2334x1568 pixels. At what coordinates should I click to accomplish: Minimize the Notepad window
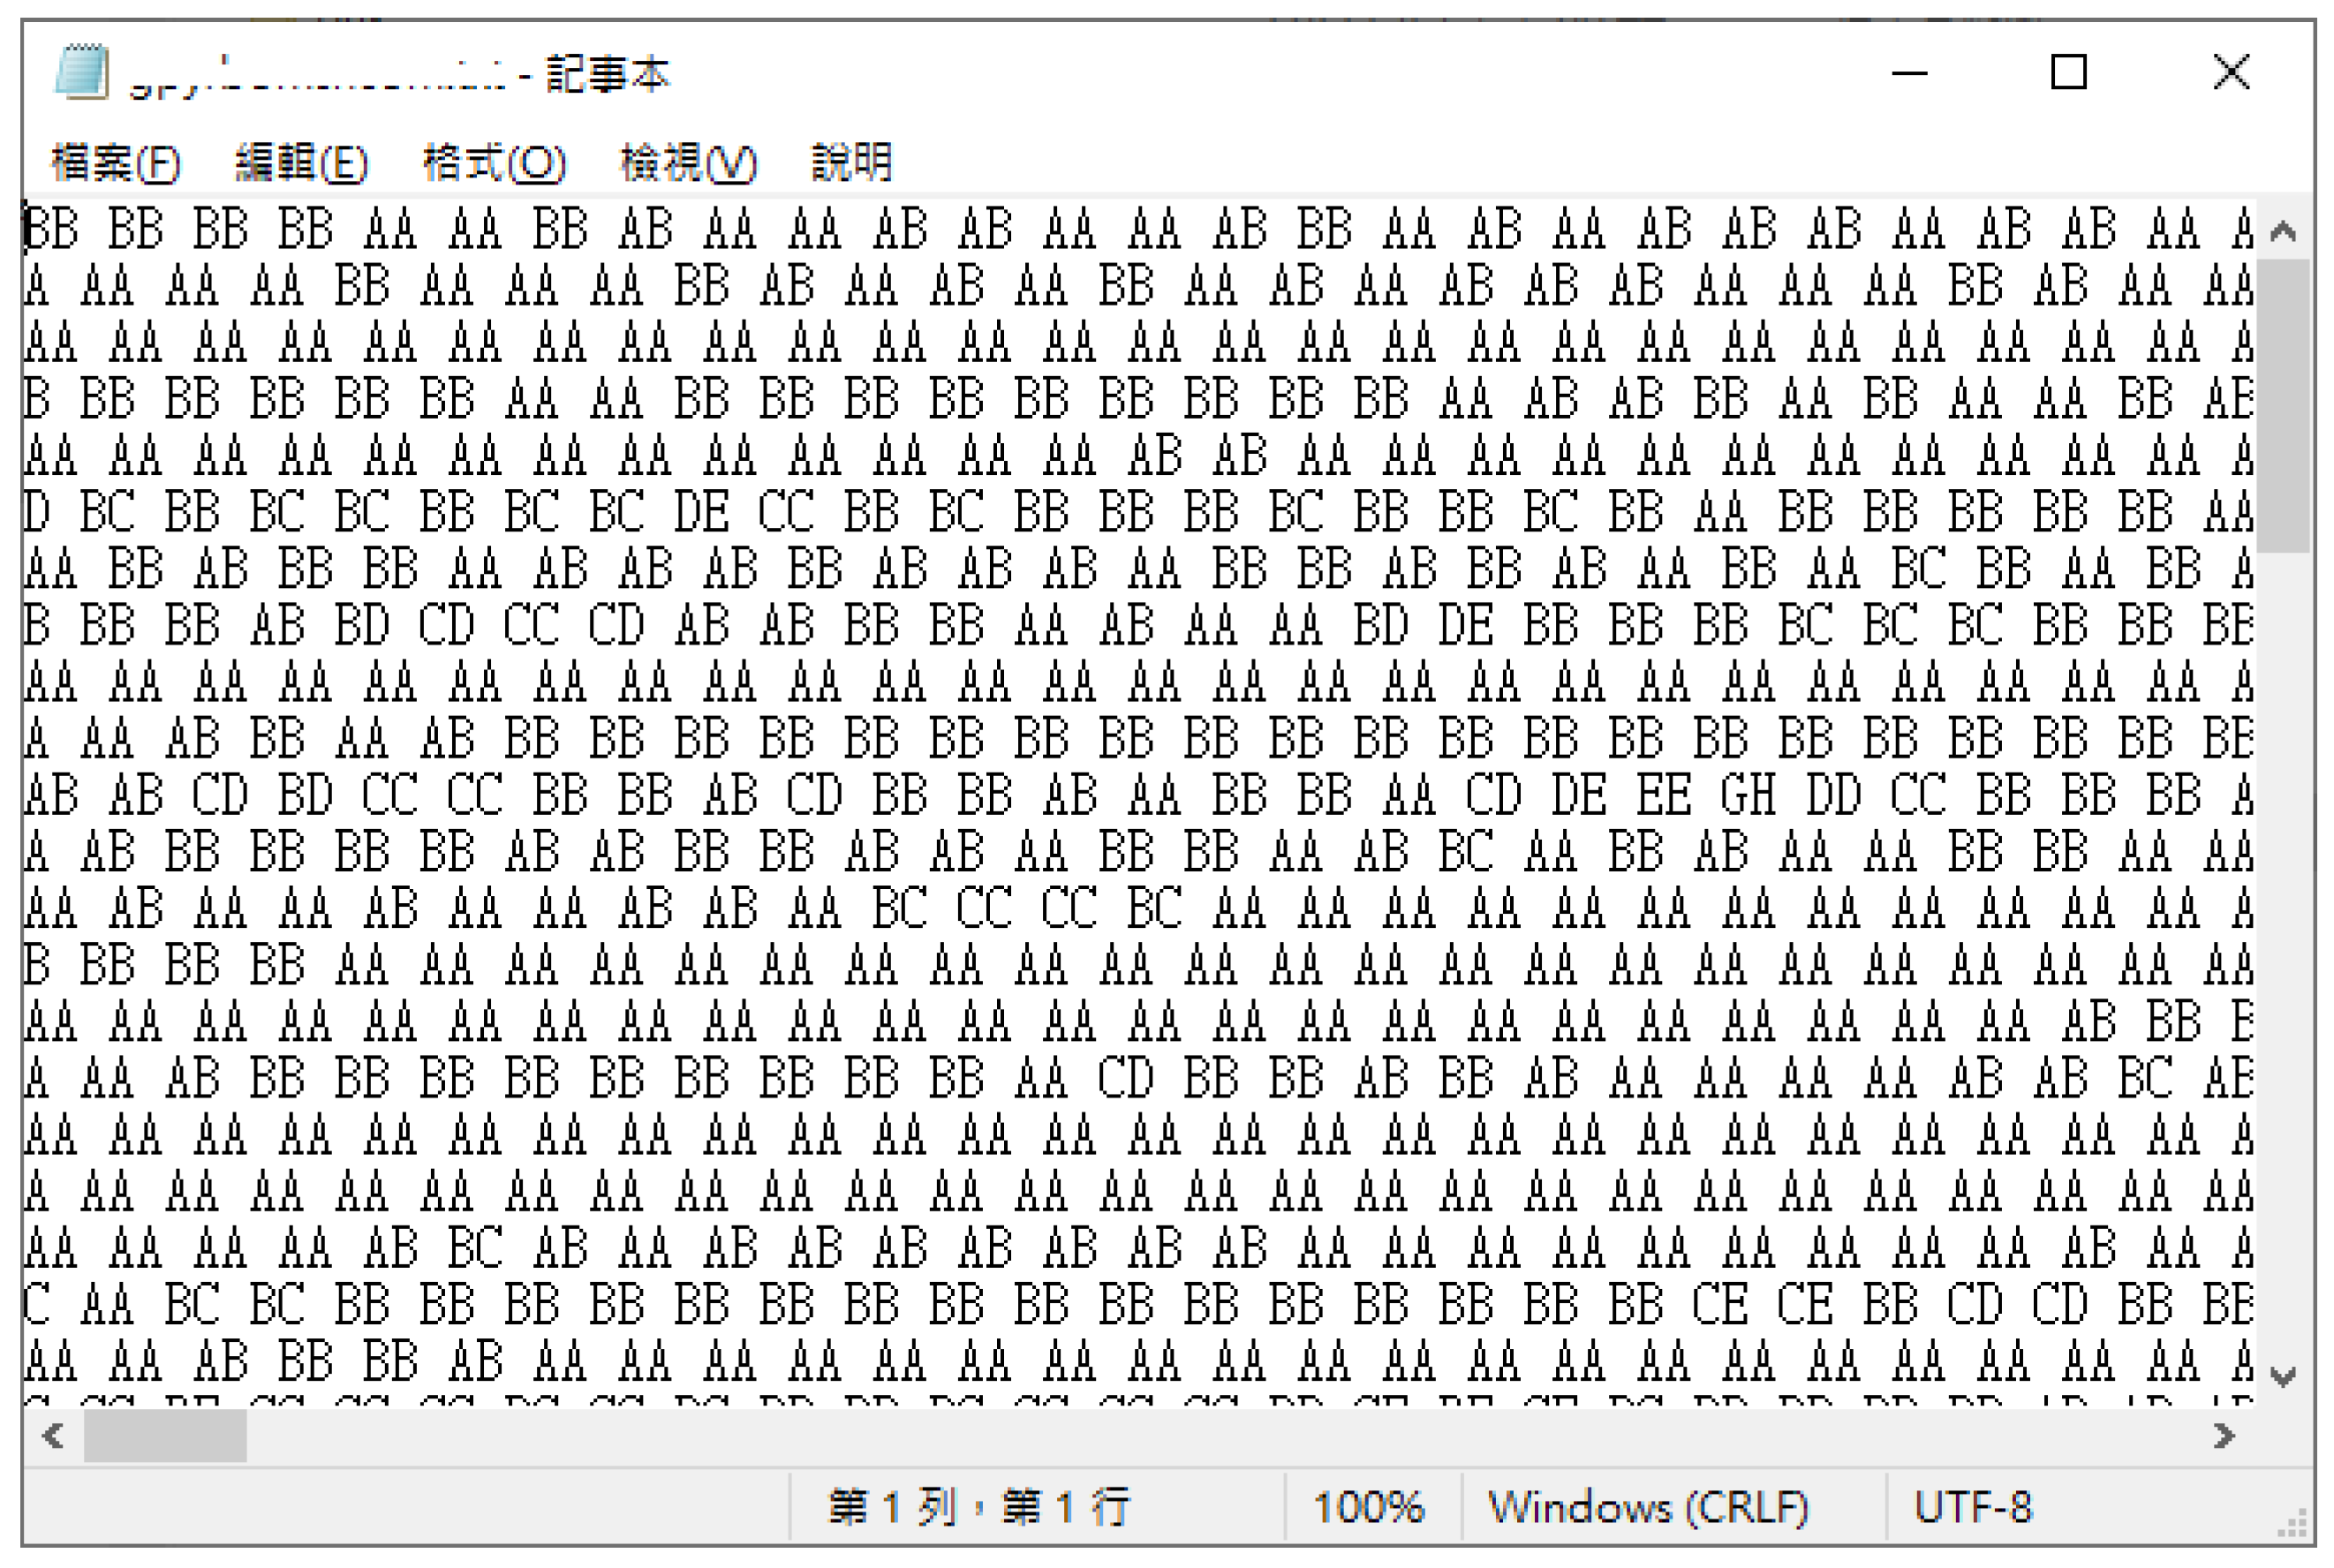(1909, 73)
